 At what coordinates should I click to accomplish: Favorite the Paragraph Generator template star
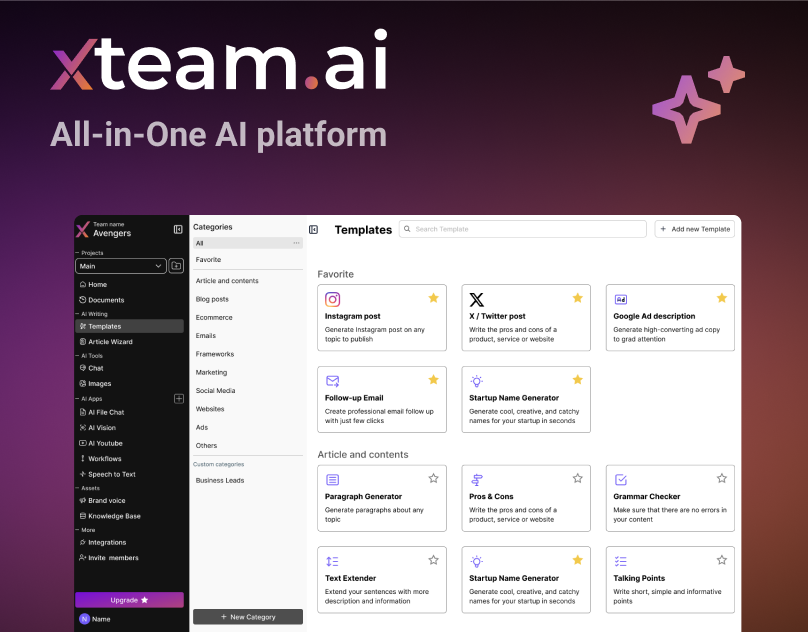click(433, 479)
